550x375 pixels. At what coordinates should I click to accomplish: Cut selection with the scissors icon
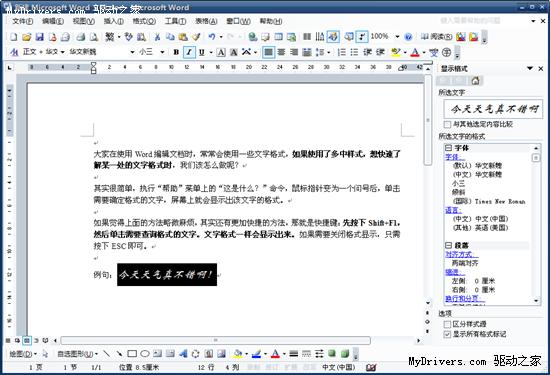click(157, 36)
